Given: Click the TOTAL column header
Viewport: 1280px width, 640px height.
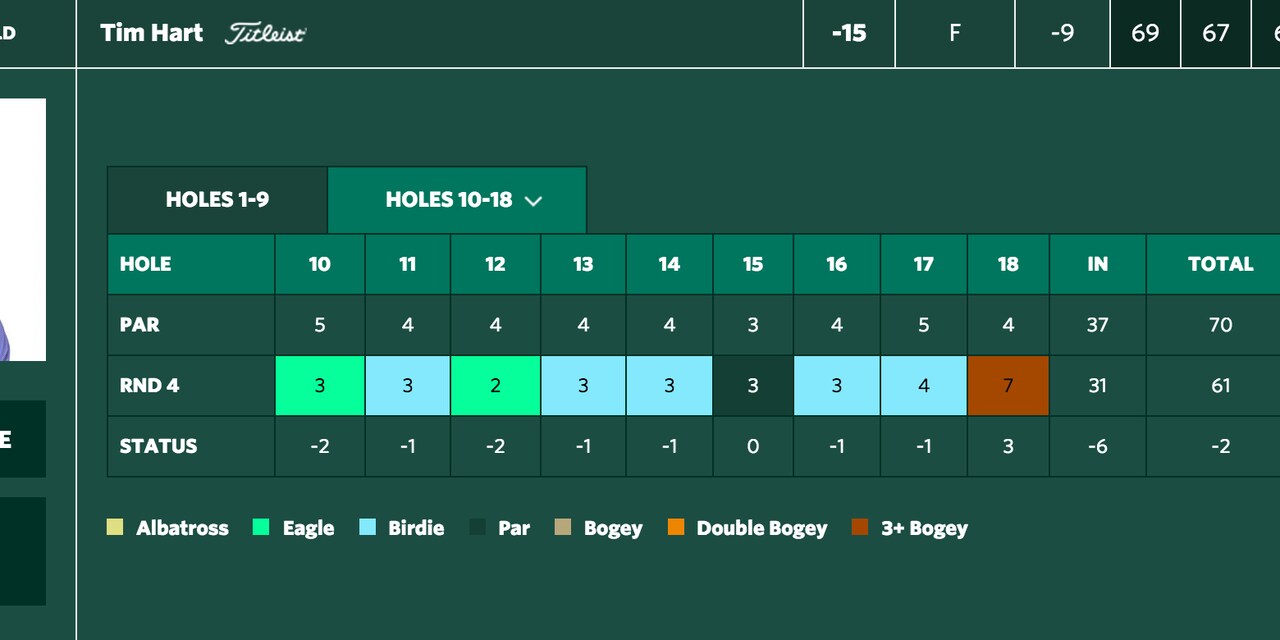Looking at the screenshot, I should coord(1219,264).
